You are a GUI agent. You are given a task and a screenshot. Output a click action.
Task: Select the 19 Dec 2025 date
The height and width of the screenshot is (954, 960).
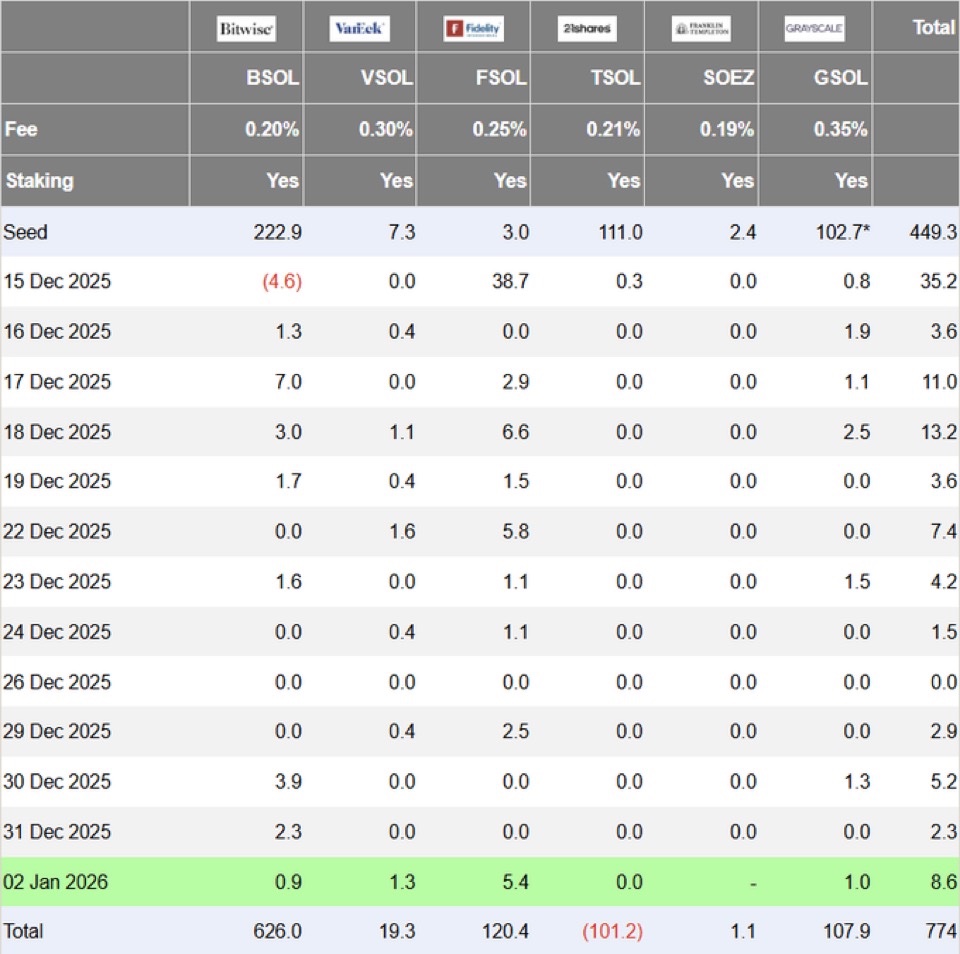coord(57,481)
